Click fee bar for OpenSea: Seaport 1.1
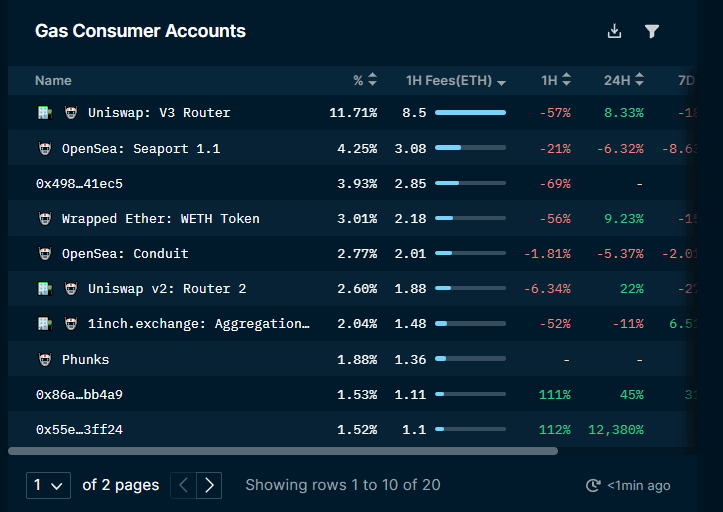This screenshot has width=723, height=512. click(x=470, y=148)
